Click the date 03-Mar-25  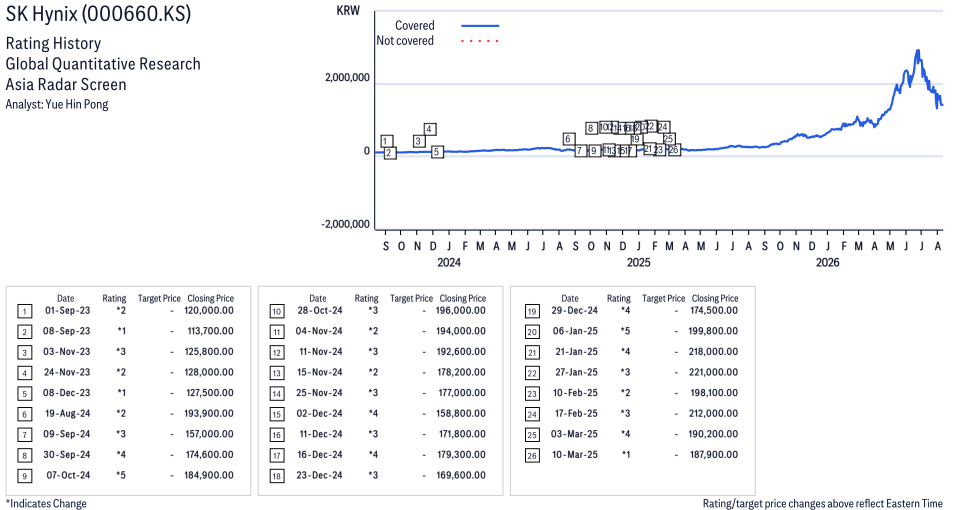574,435
